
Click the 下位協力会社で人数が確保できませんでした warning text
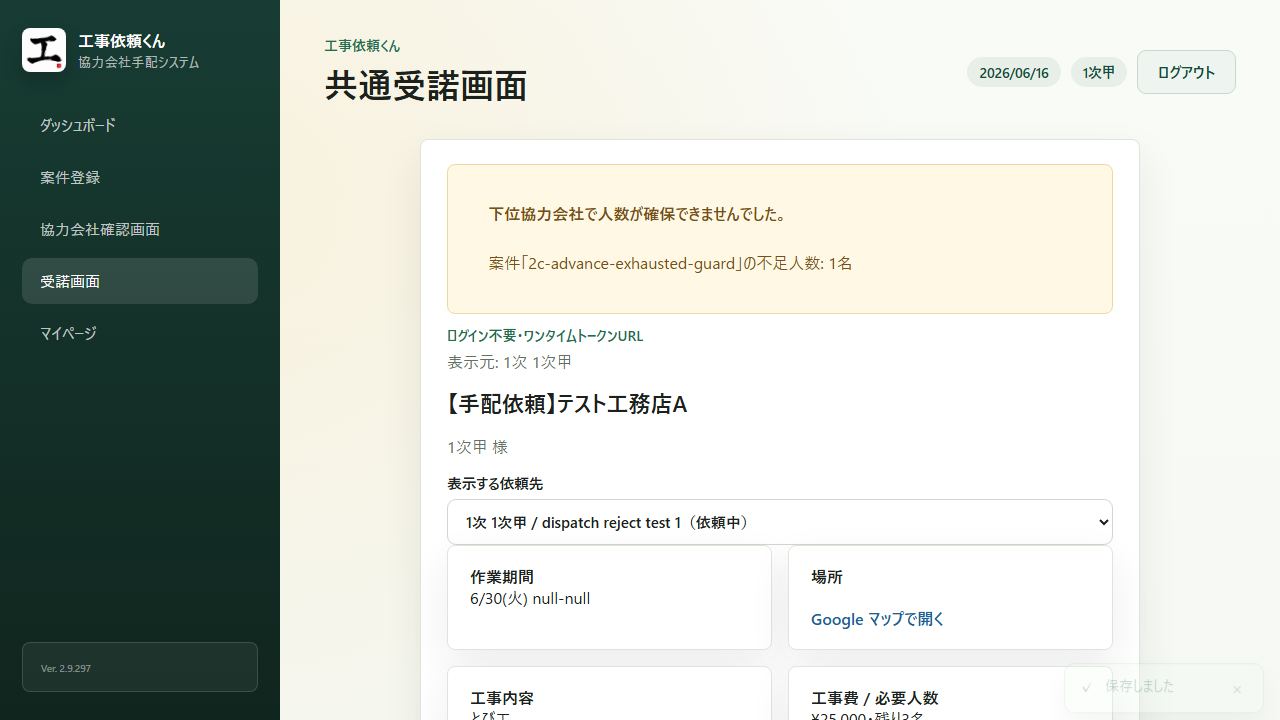tap(639, 214)
